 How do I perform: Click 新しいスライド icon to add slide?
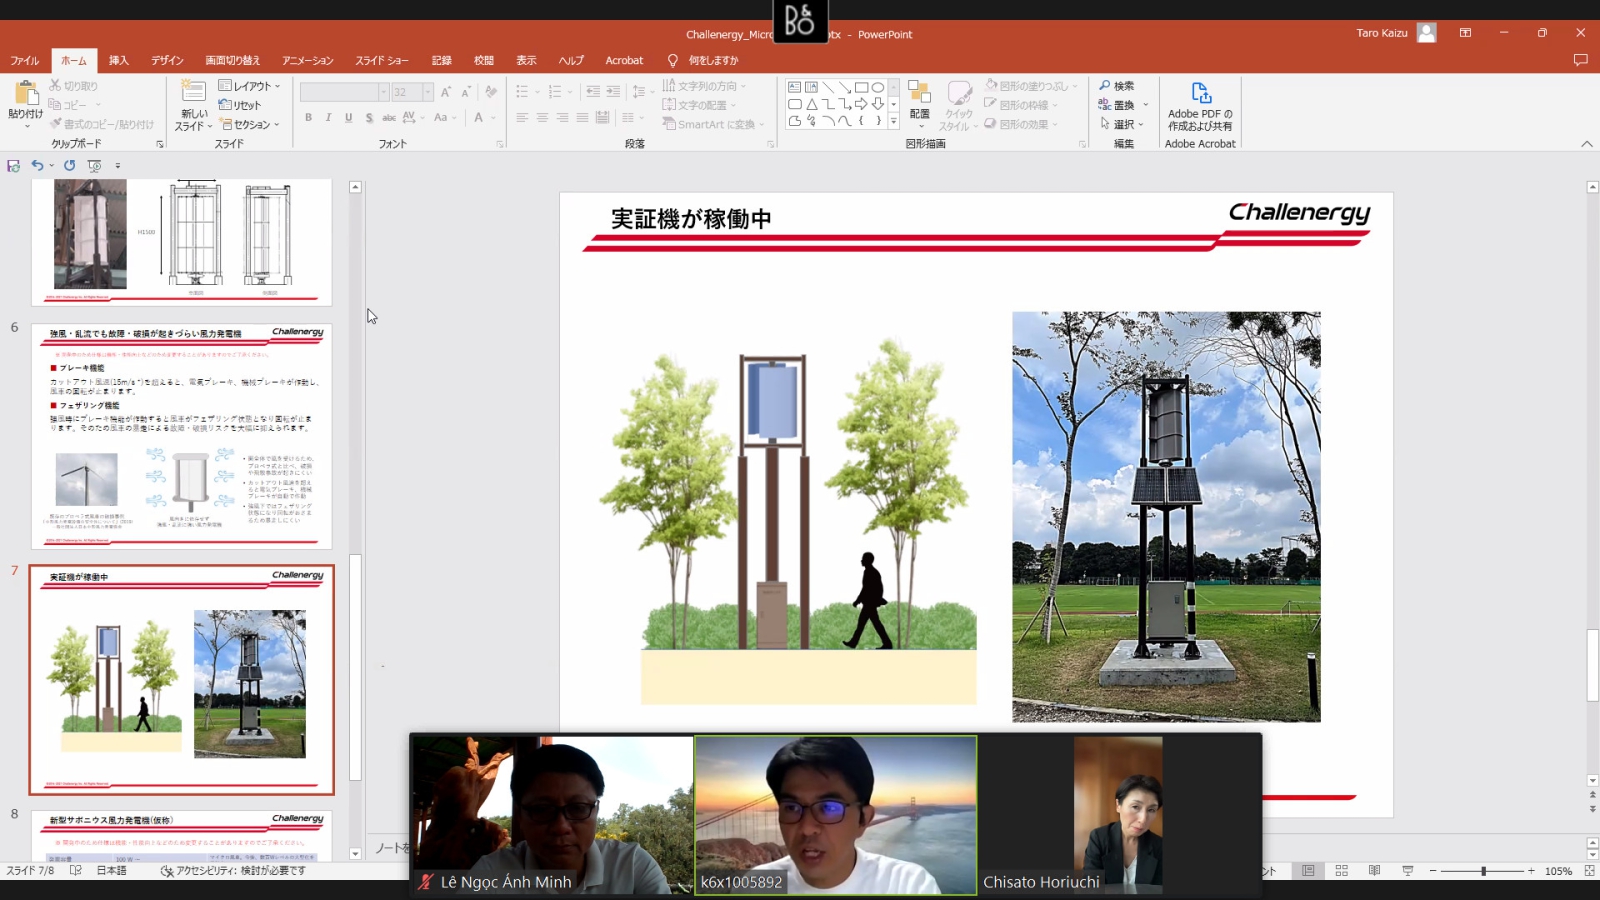(x=193, y=92)
